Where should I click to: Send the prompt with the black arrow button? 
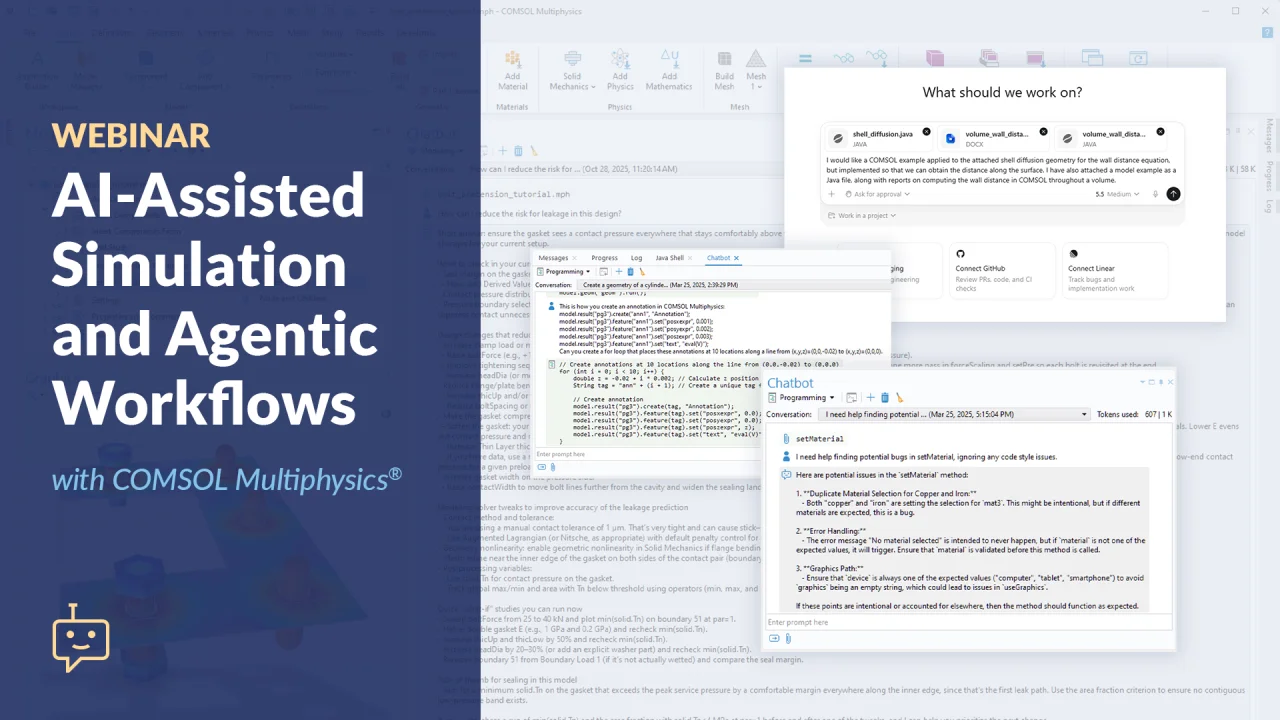(1173, 194)
